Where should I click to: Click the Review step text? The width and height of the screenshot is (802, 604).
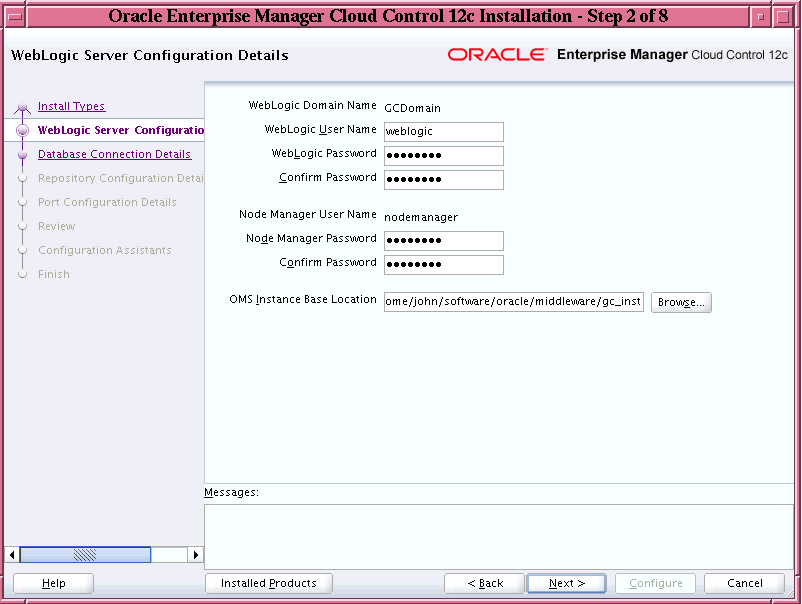[56, 226]
